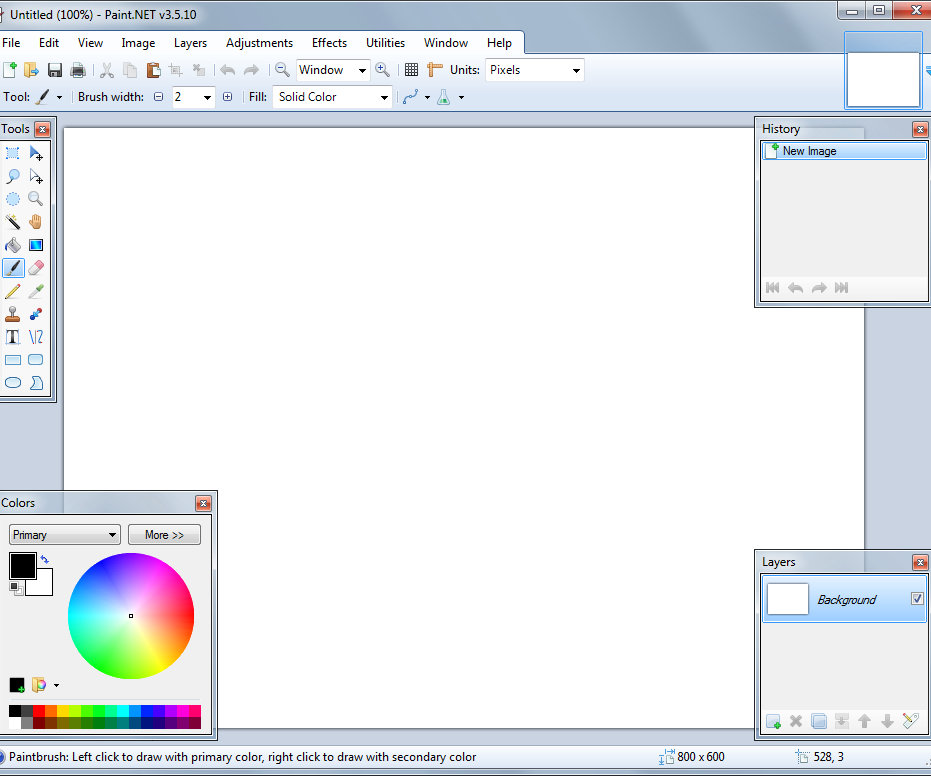Hide the Background layer
The height and width of the screenshot is (776, 931).
pos(917,598)
